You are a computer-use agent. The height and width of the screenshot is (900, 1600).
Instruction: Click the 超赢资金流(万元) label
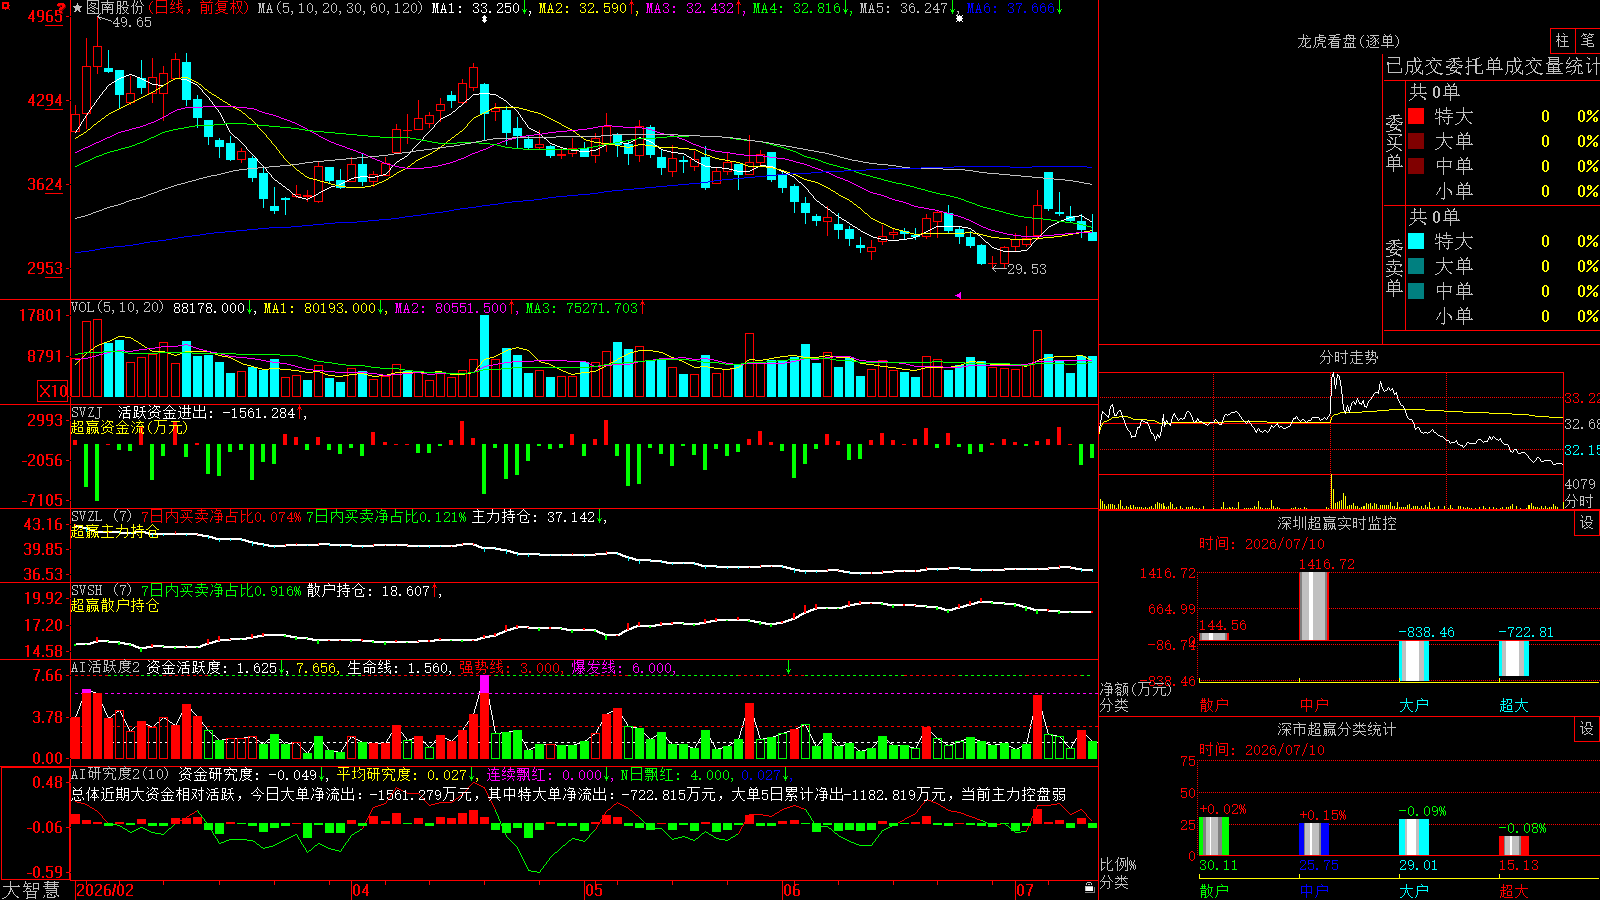point(129,427)
